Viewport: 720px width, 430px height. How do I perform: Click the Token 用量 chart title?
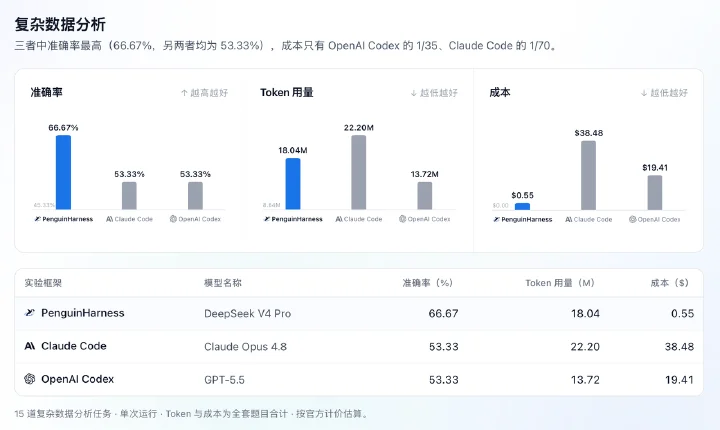(x=287, y=92)
